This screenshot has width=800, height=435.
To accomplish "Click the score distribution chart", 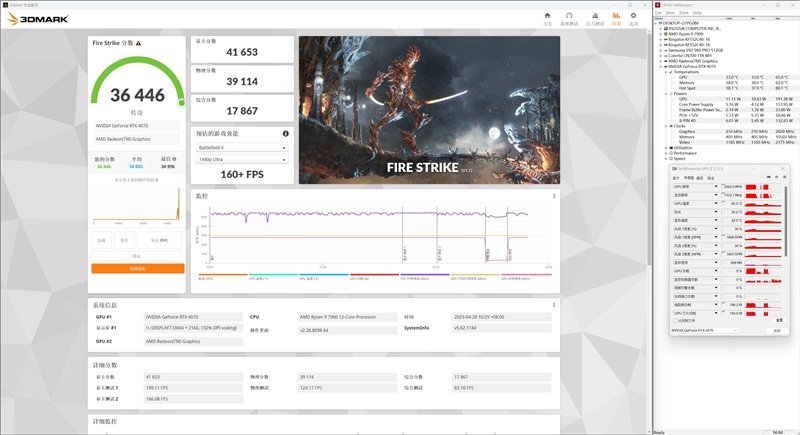I will [137, 205].
